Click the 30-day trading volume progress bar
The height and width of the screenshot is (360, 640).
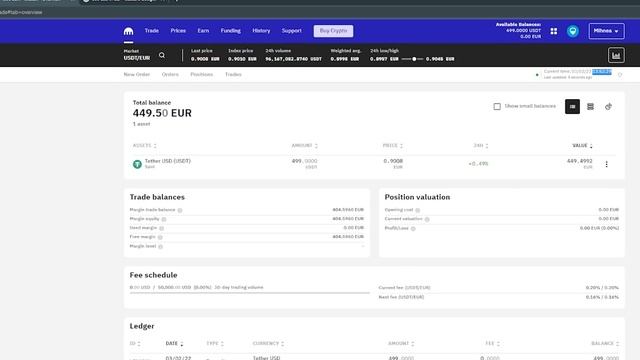point(249,293)
